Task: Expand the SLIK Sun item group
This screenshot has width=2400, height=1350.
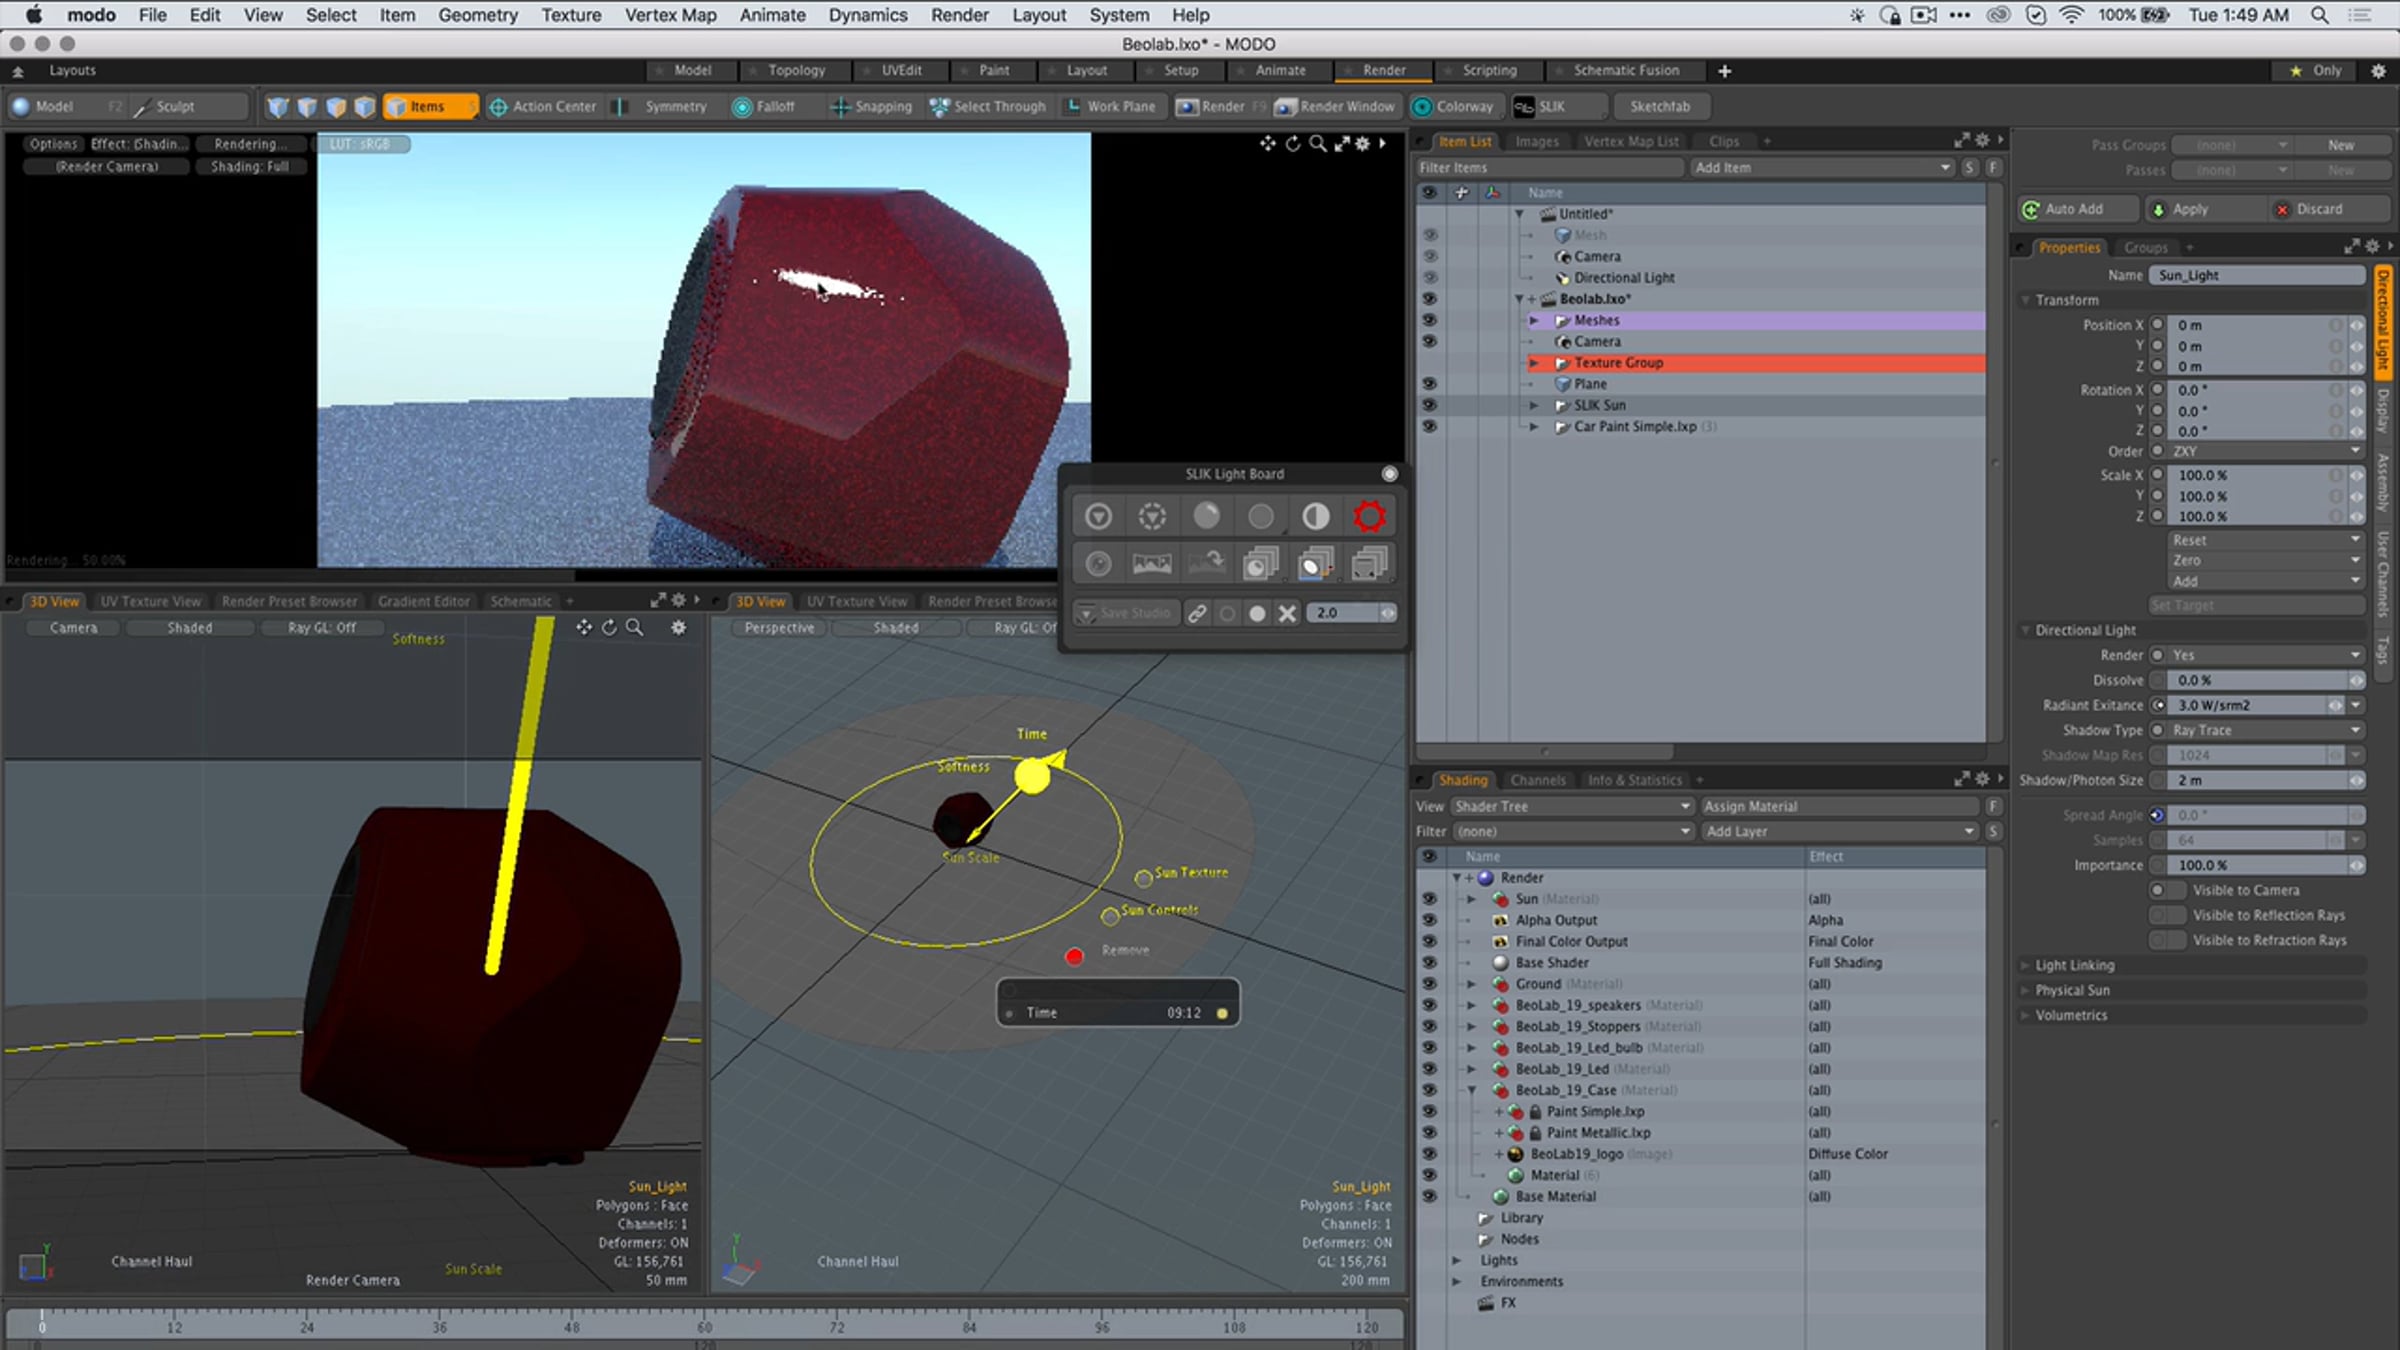Action: [1534, 405]
